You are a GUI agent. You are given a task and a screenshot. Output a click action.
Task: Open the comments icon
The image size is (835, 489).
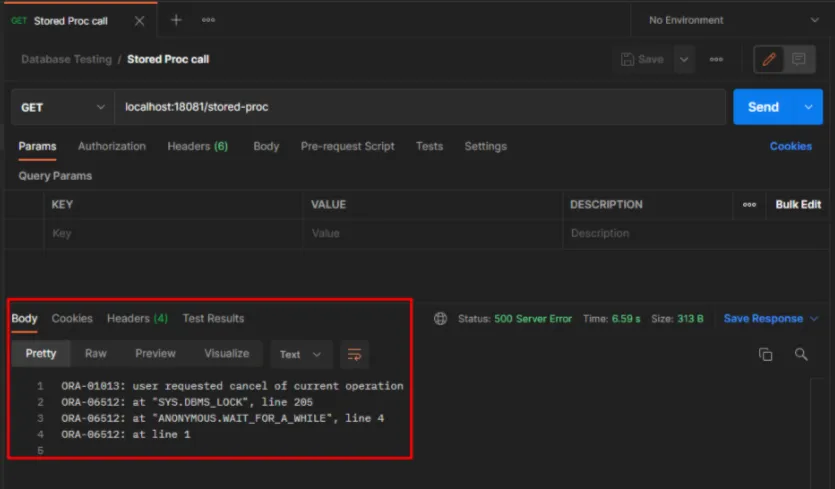click(799, 59)
